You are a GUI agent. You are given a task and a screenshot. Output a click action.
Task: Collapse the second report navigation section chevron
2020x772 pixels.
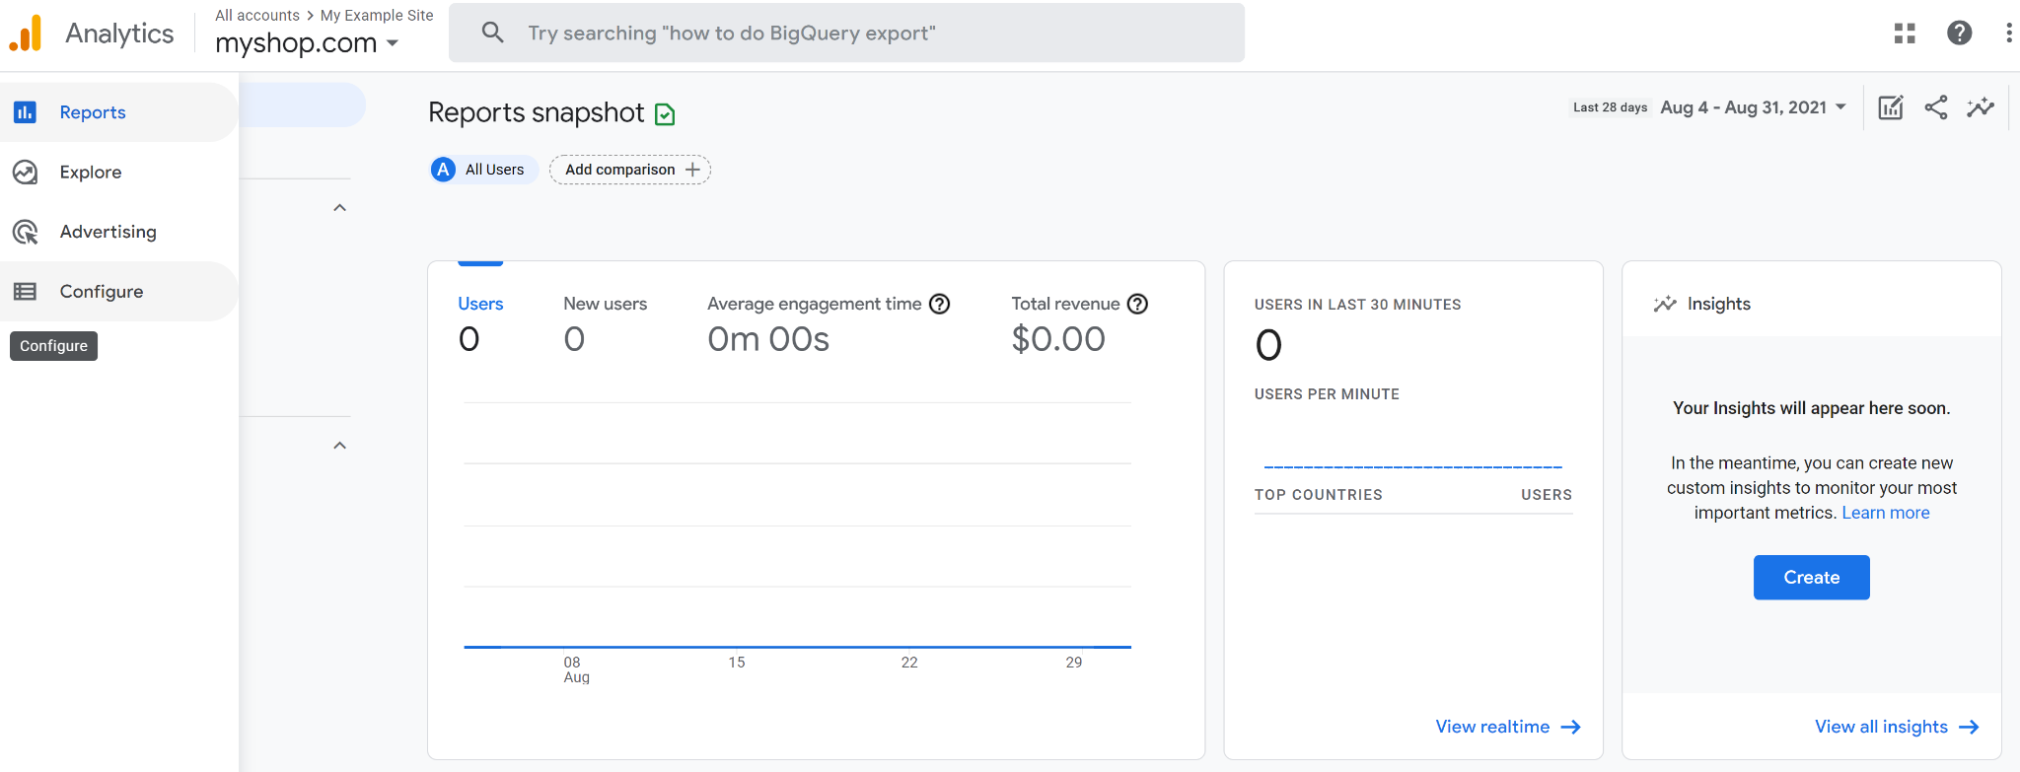340,446
